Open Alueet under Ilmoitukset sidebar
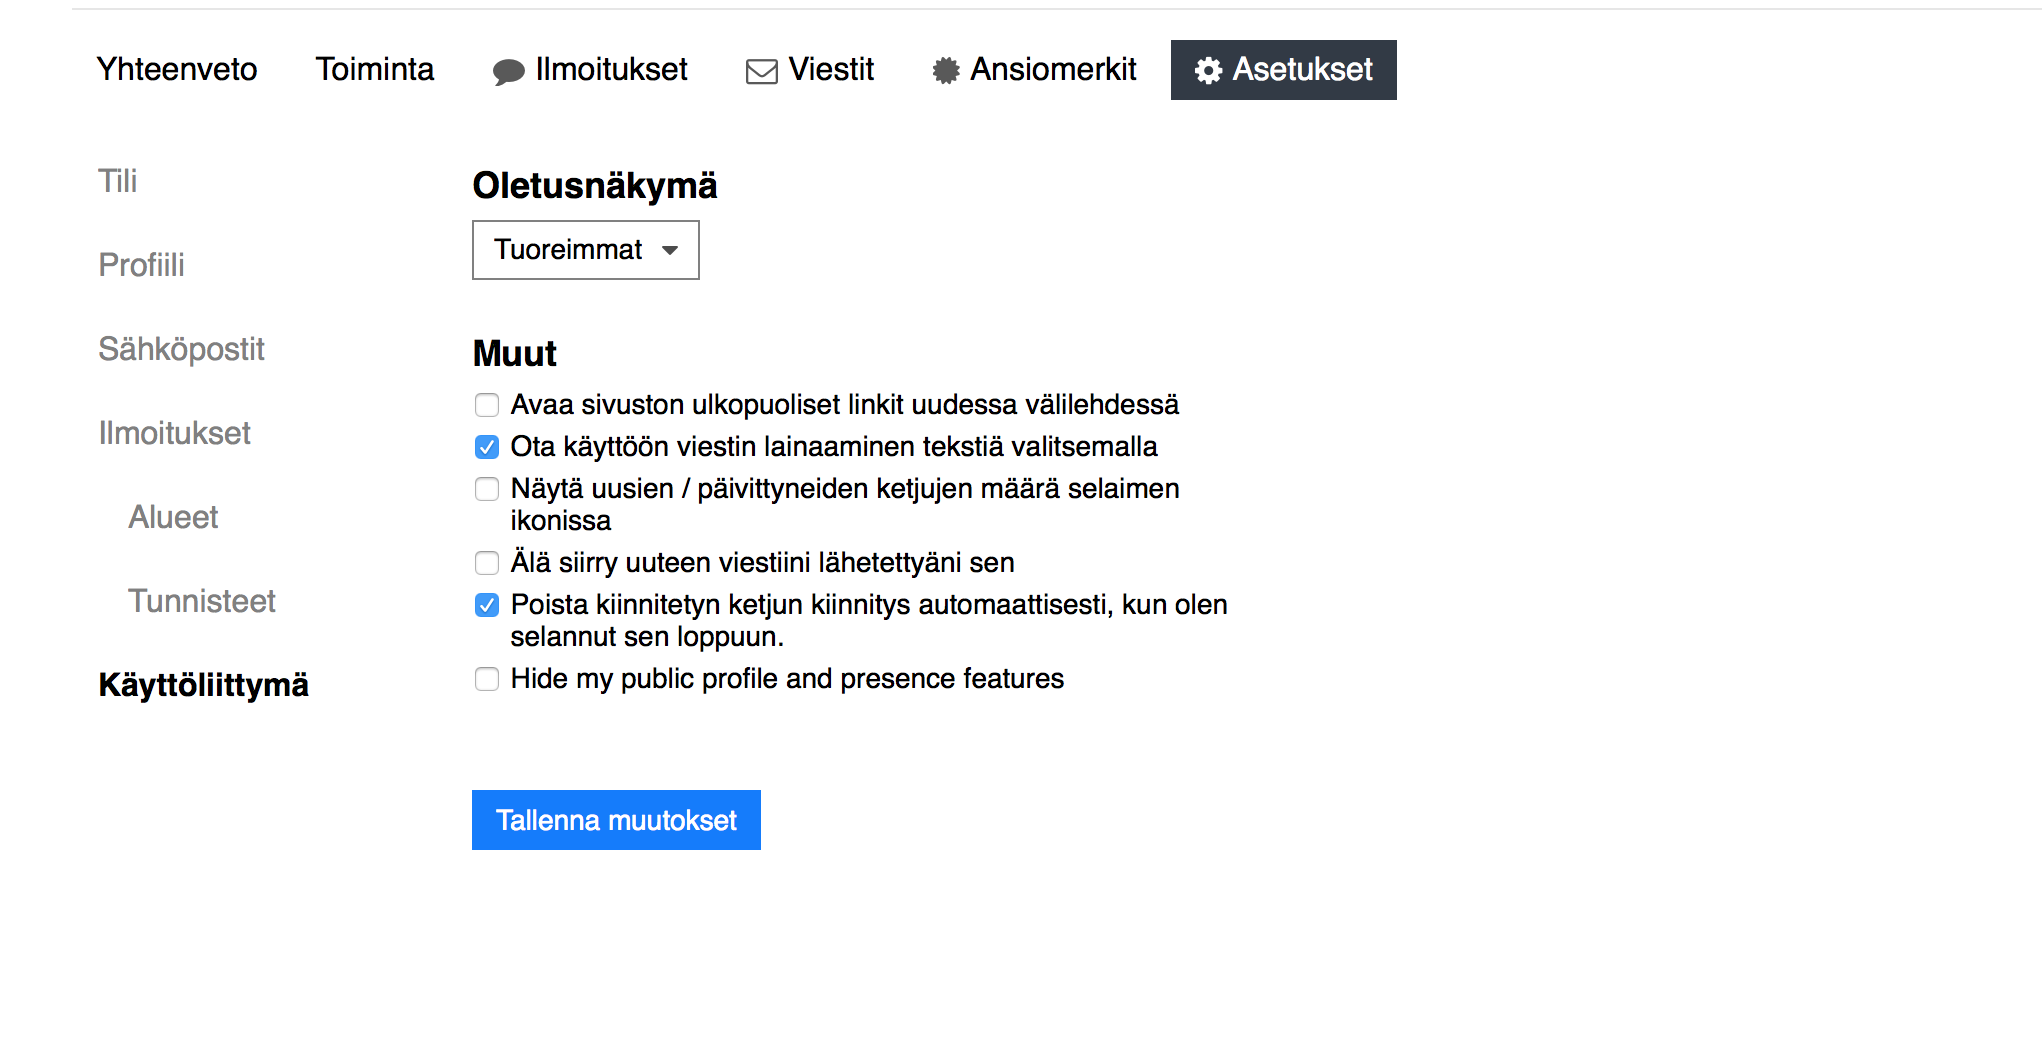Screen dimensions: 2042x1044 (x=173, y=517)
